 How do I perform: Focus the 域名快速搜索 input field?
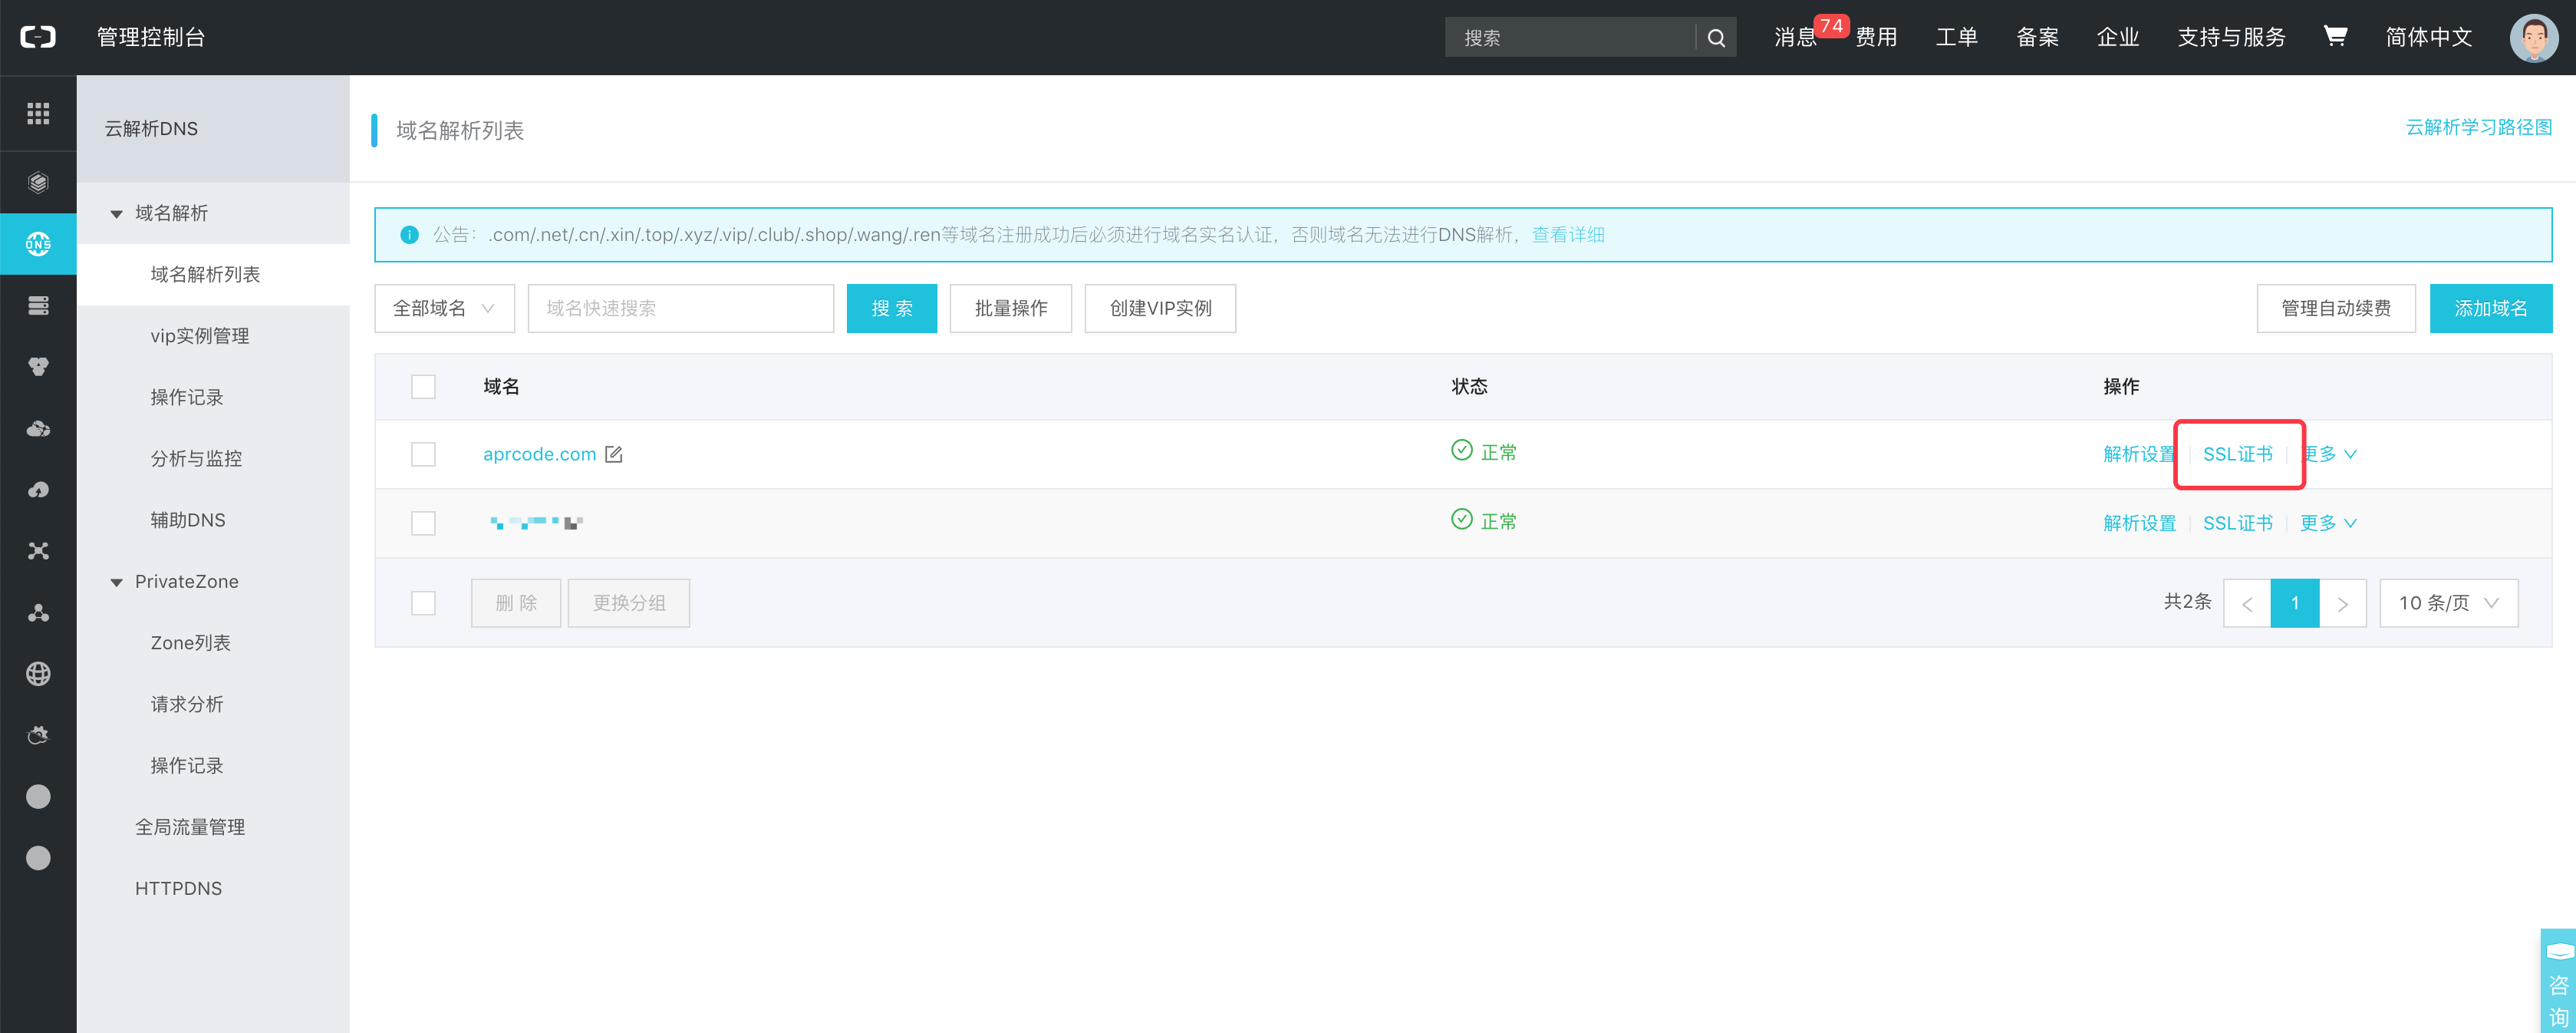[x=680, y=308]
